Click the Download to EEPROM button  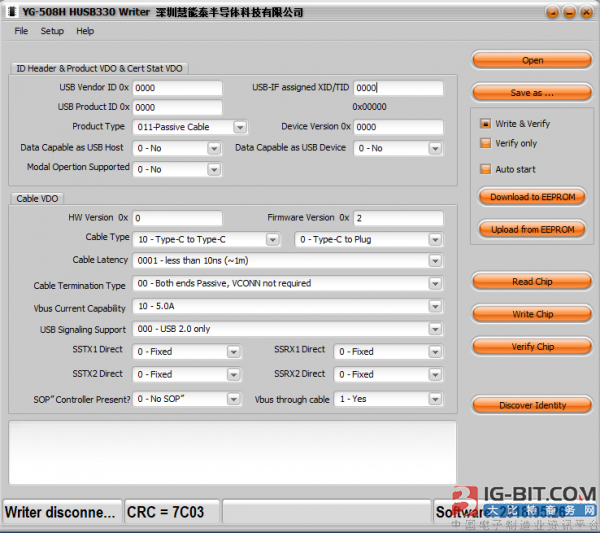click(532, 197)
